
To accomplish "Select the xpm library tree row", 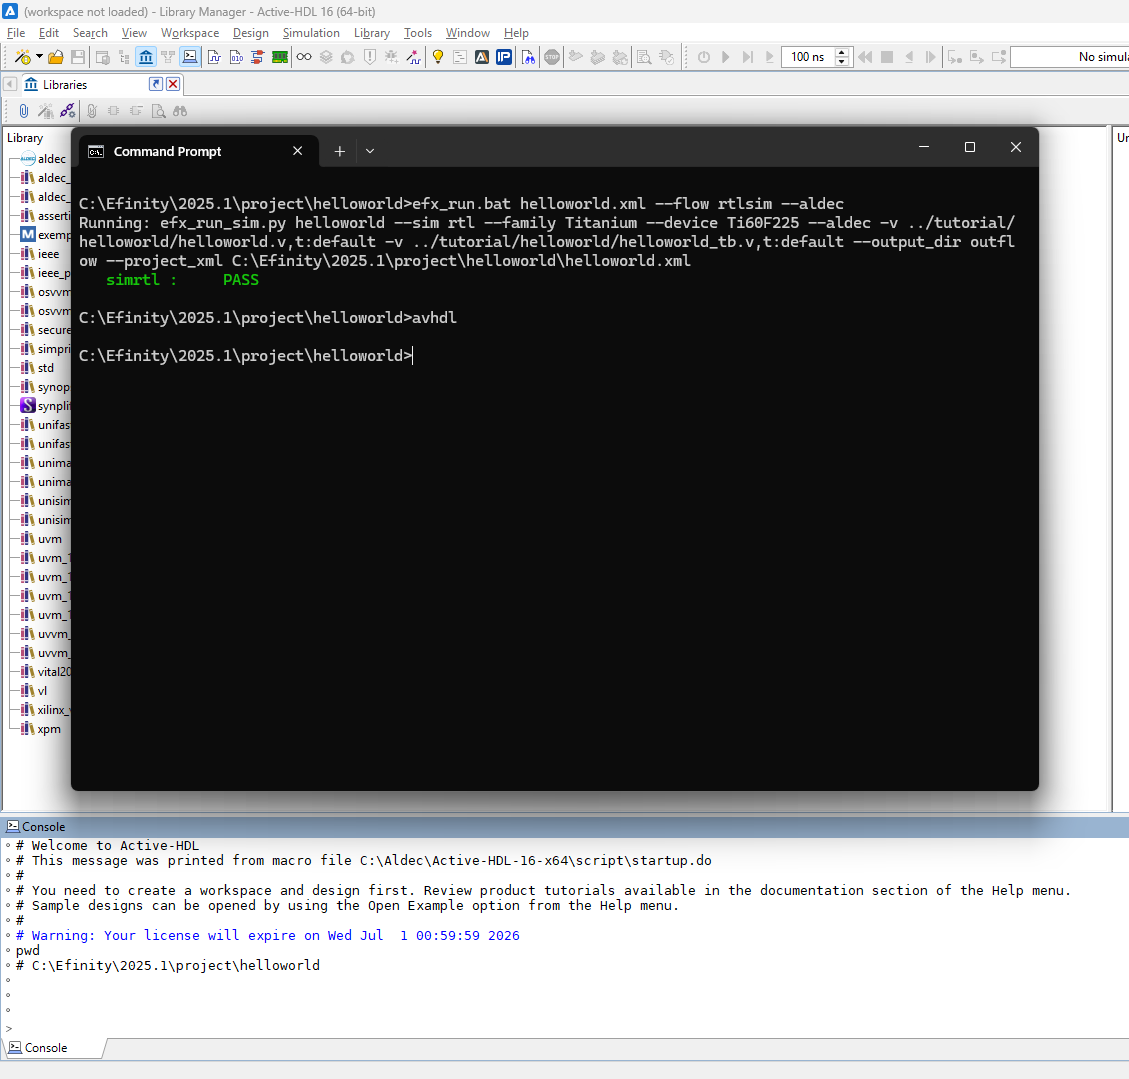I will coord(40,729).
